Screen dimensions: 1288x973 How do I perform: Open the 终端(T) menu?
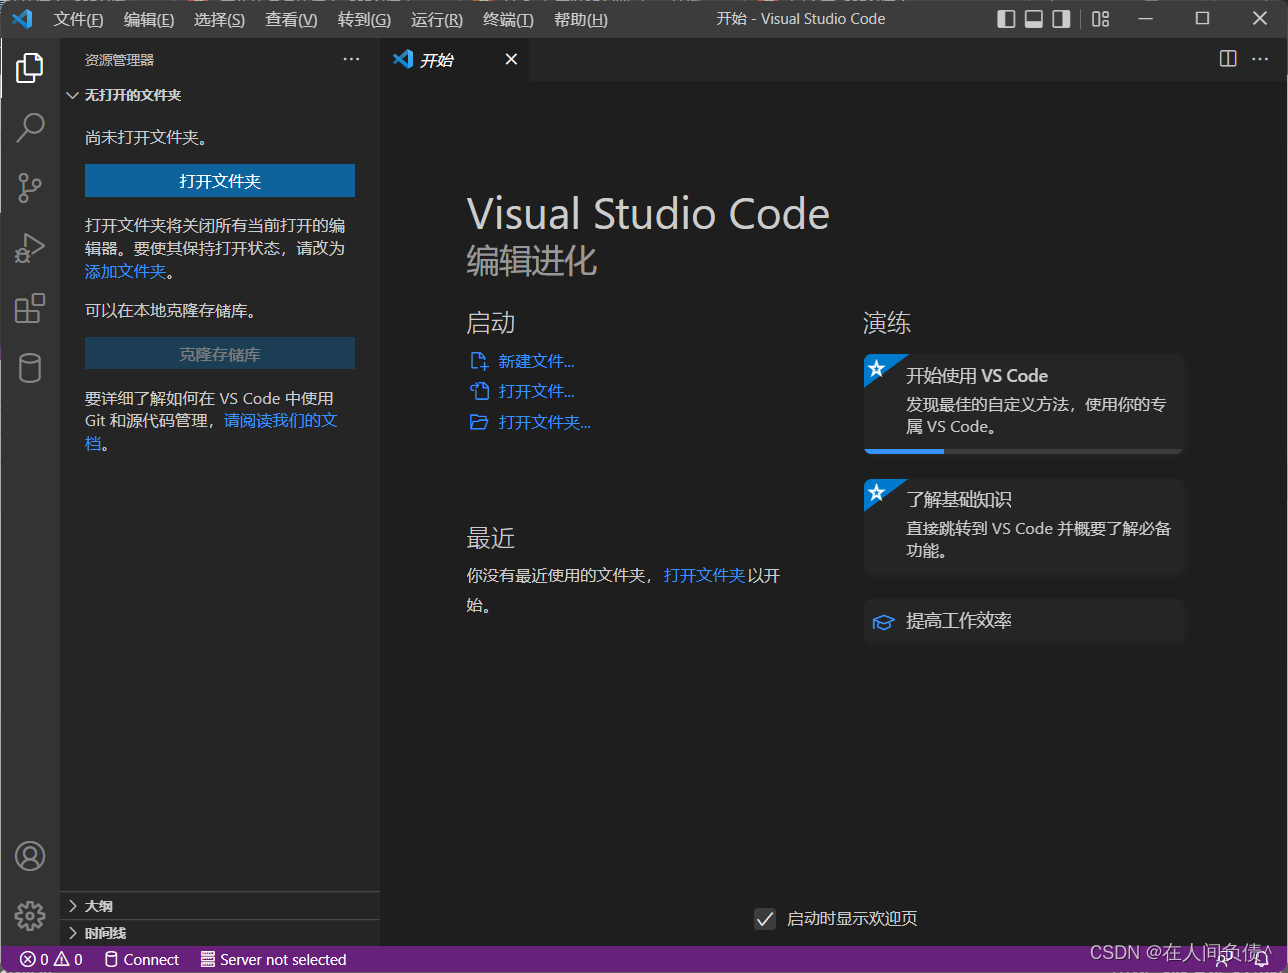click(508, 20)
